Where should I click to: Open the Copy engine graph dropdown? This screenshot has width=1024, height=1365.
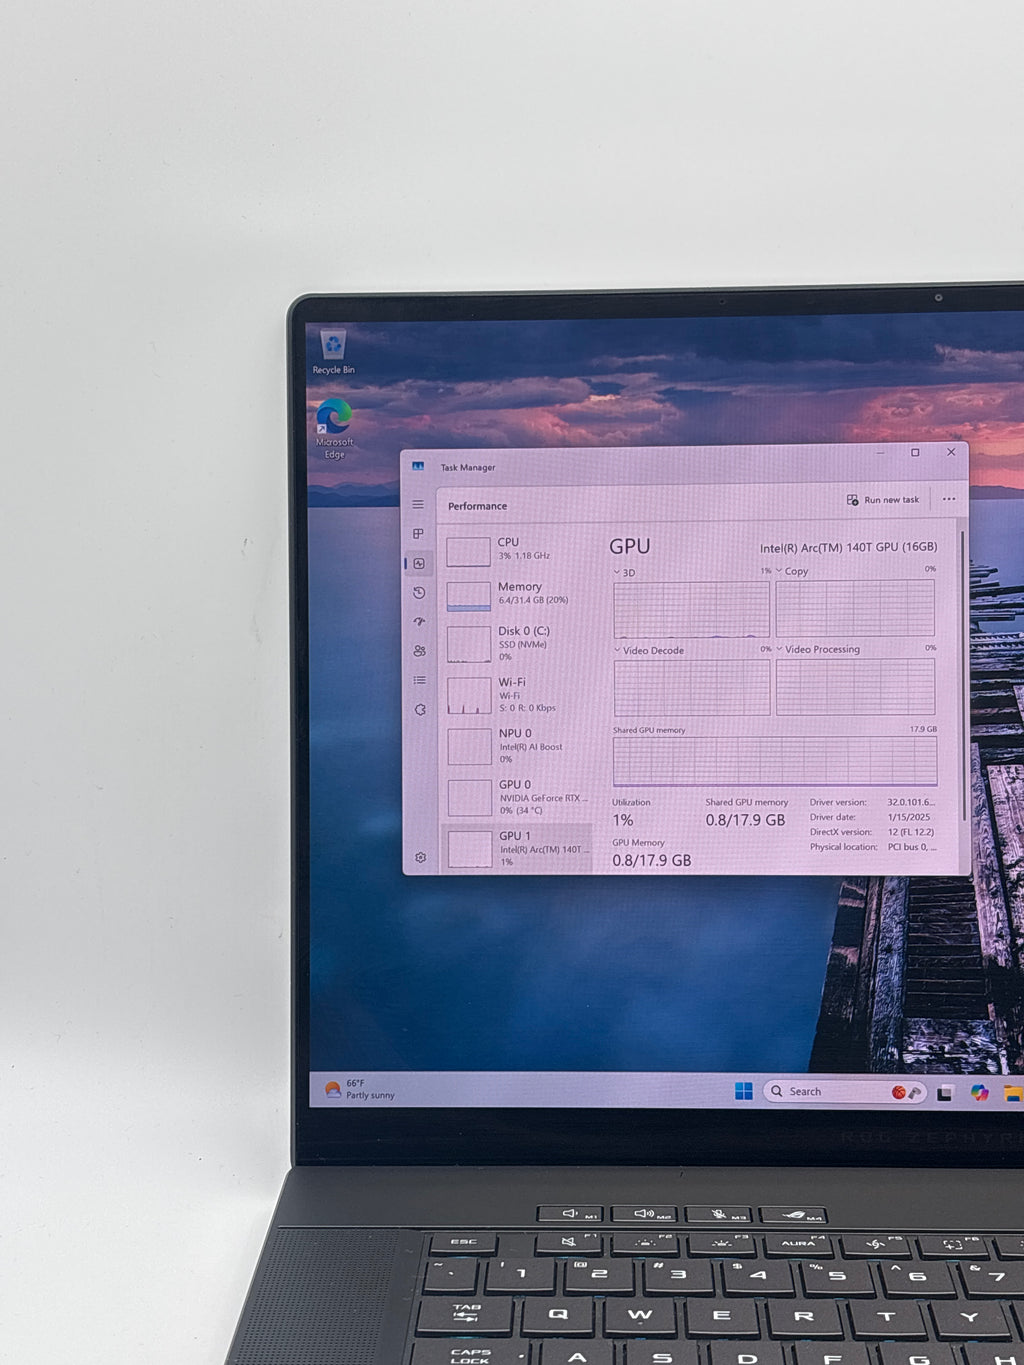[x=792, y=571]
